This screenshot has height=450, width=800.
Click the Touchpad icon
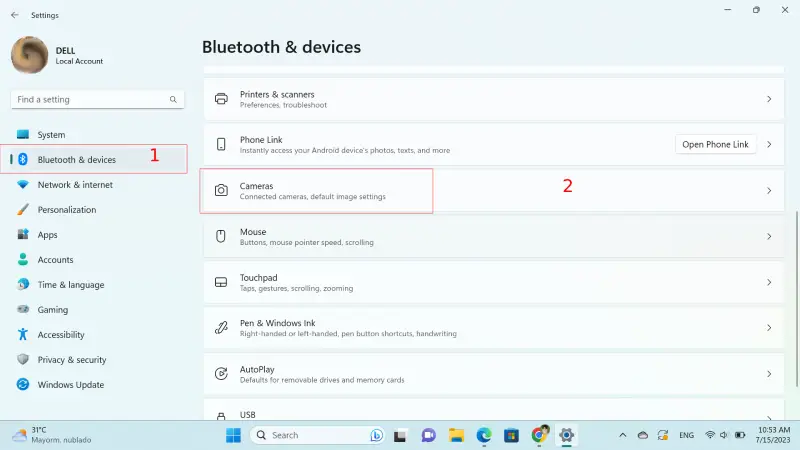(x=221, y=282)
